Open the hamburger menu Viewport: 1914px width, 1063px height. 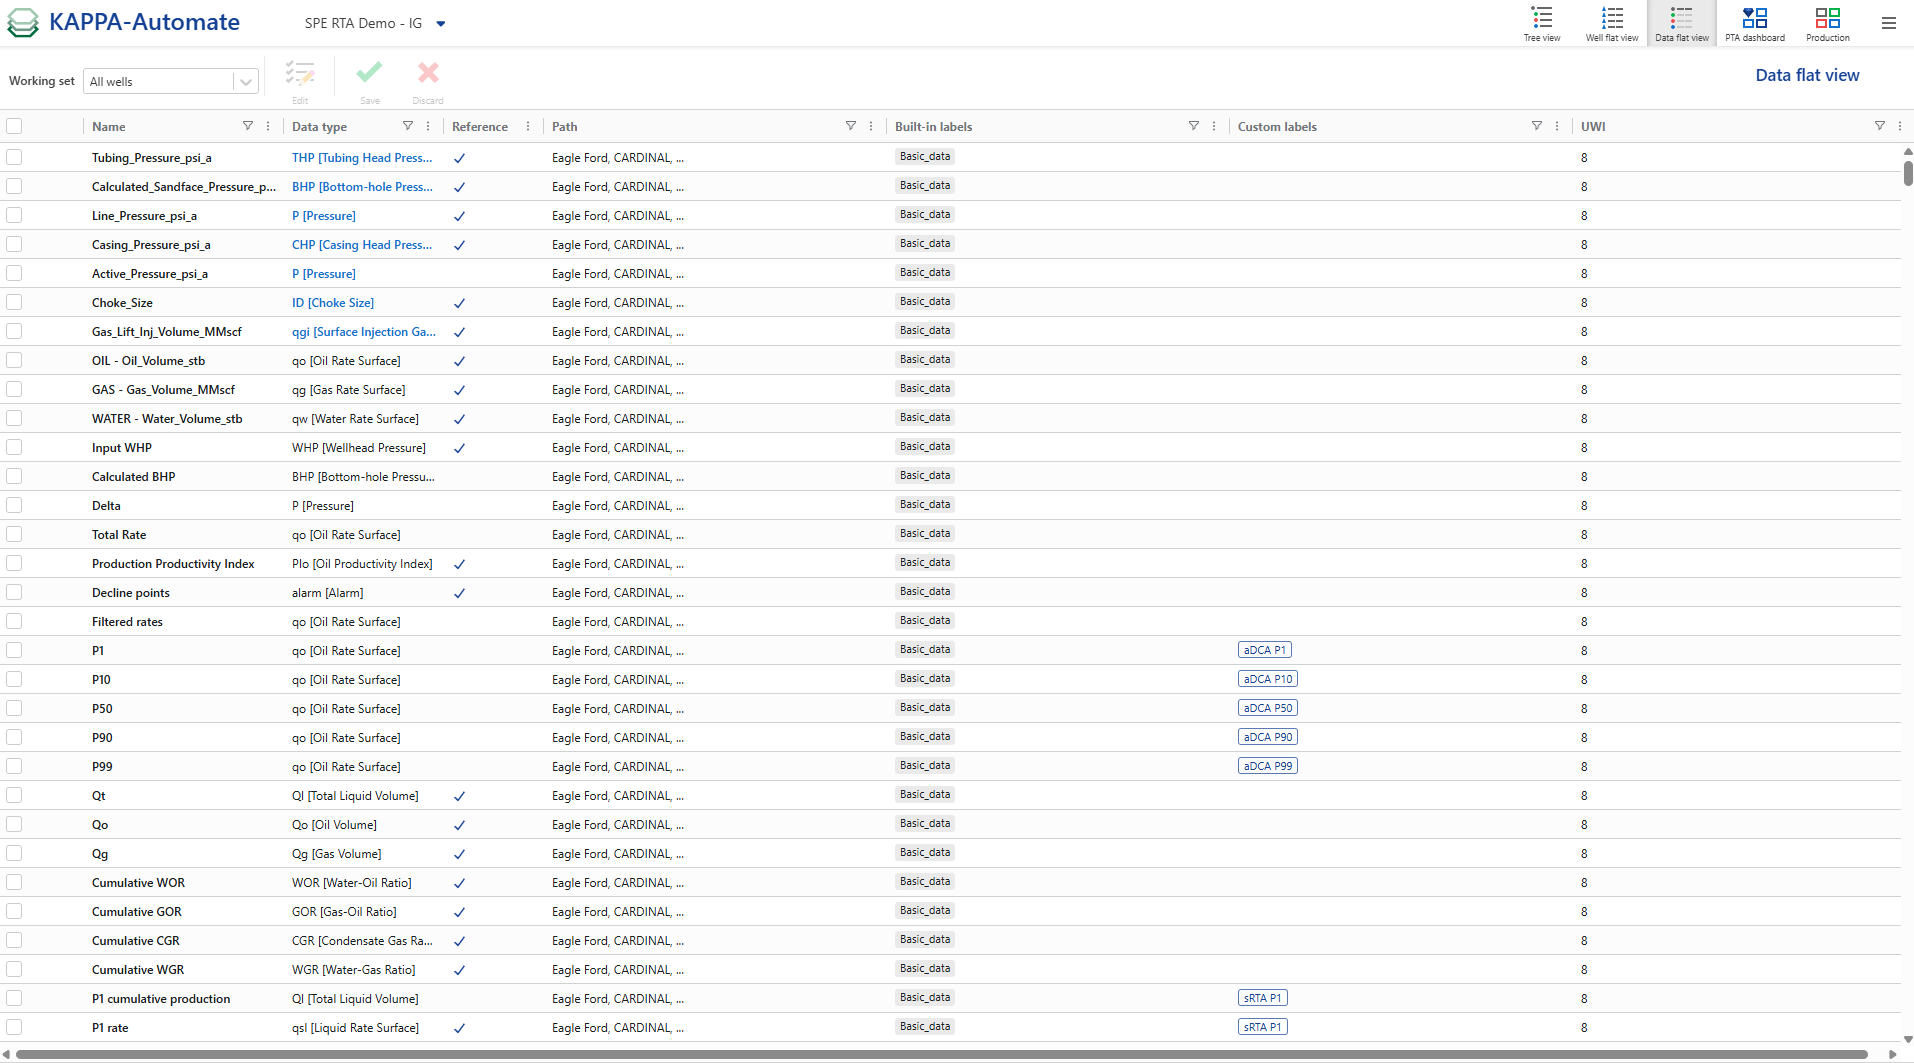1888,22
